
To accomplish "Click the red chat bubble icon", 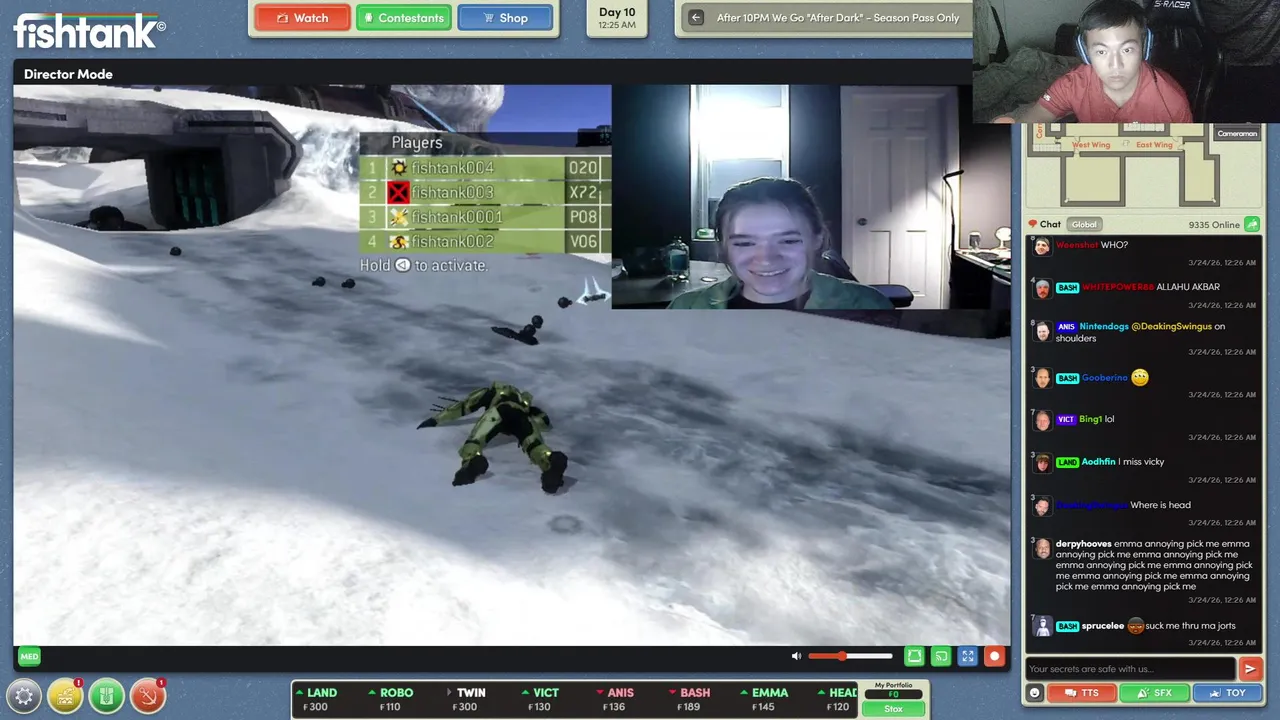I will (1032, 224).
